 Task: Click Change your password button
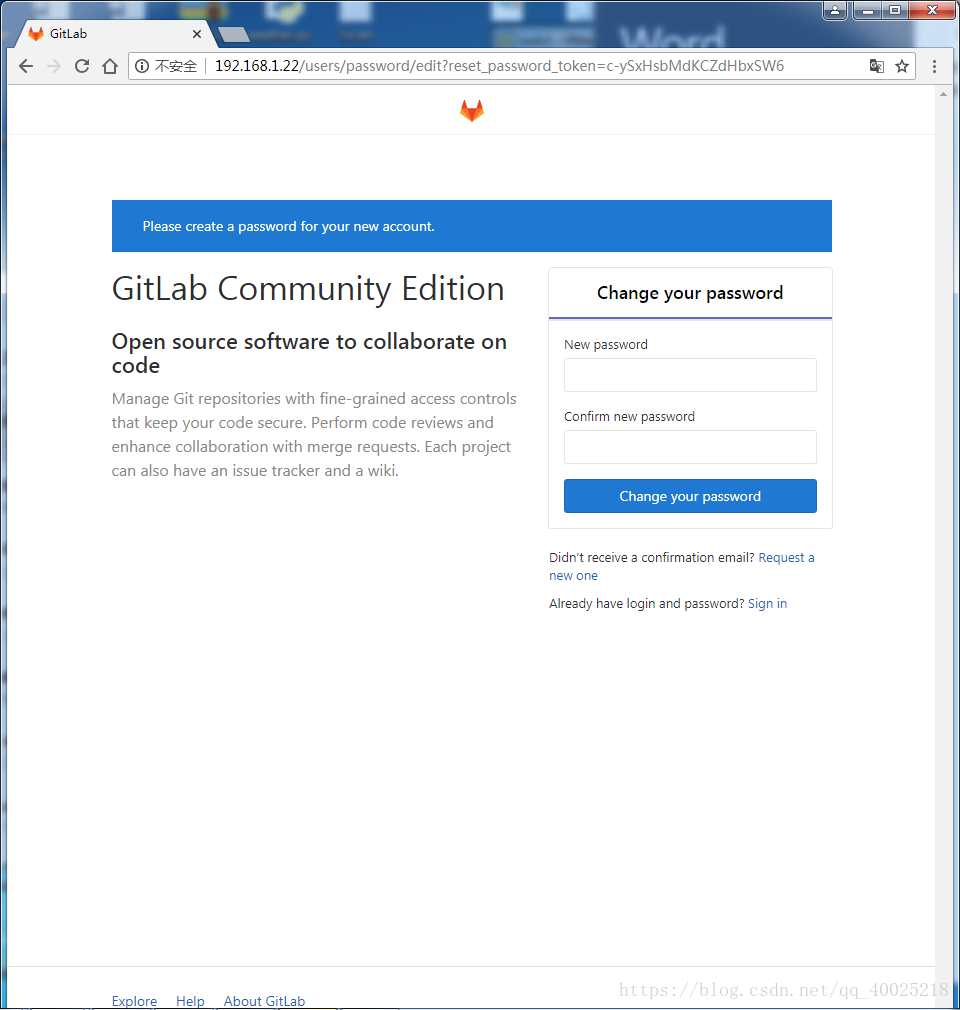tap(690, 496)
